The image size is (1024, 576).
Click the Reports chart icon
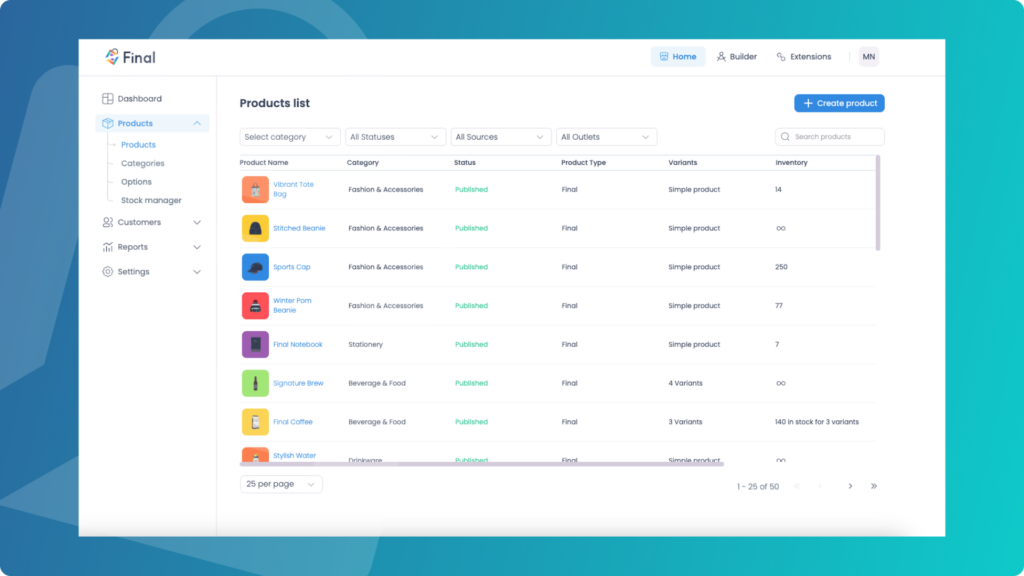click(108, 247)
